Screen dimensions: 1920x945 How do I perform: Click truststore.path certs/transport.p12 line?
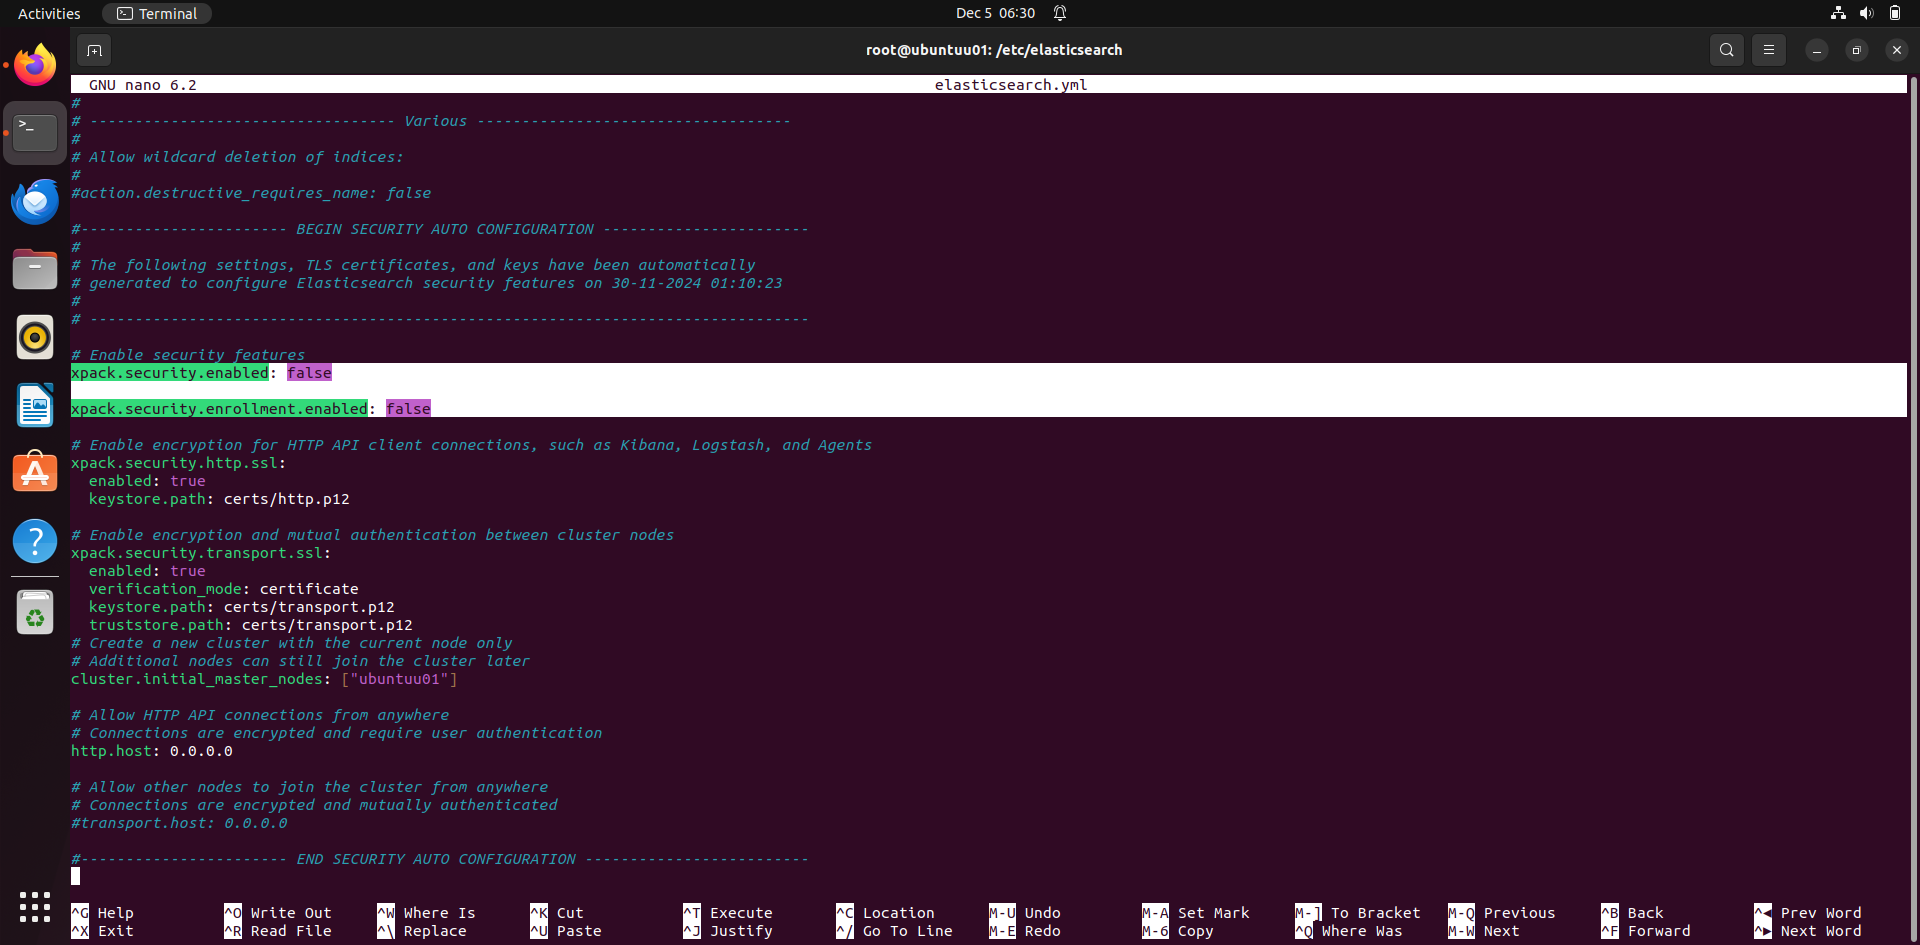(250, 625)
